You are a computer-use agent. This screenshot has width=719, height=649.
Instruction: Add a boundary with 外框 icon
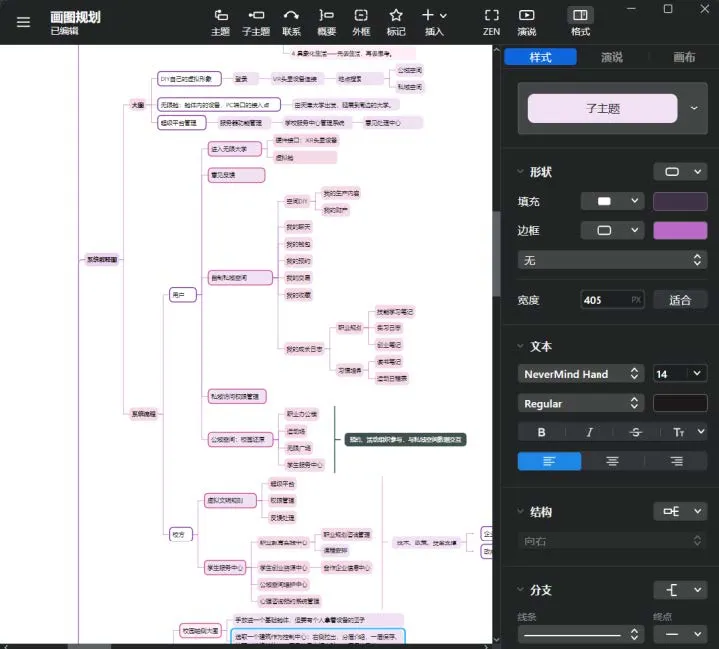coord(361,22)
